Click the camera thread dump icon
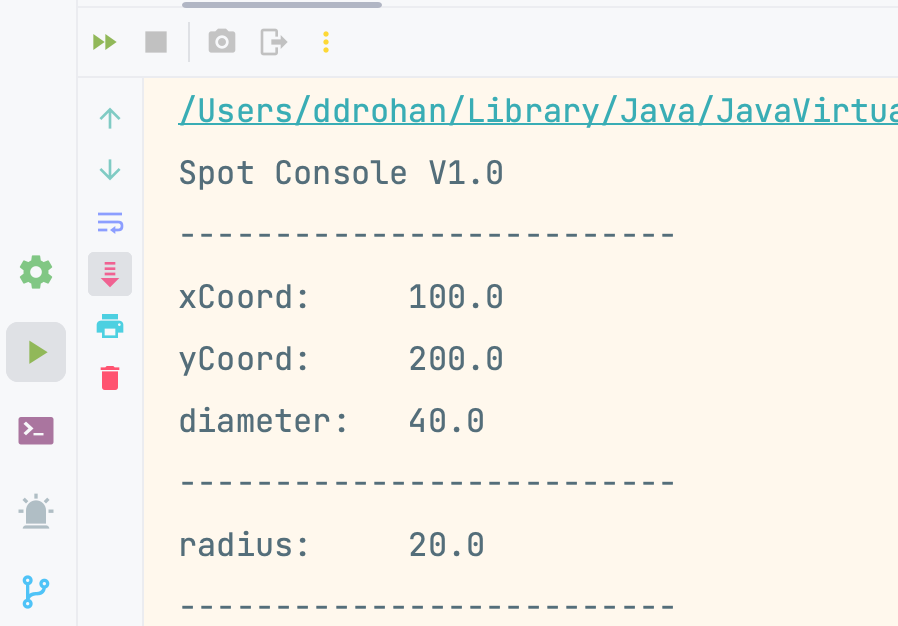The width and height of the screenshot is (898, 626). pos(222,42)
